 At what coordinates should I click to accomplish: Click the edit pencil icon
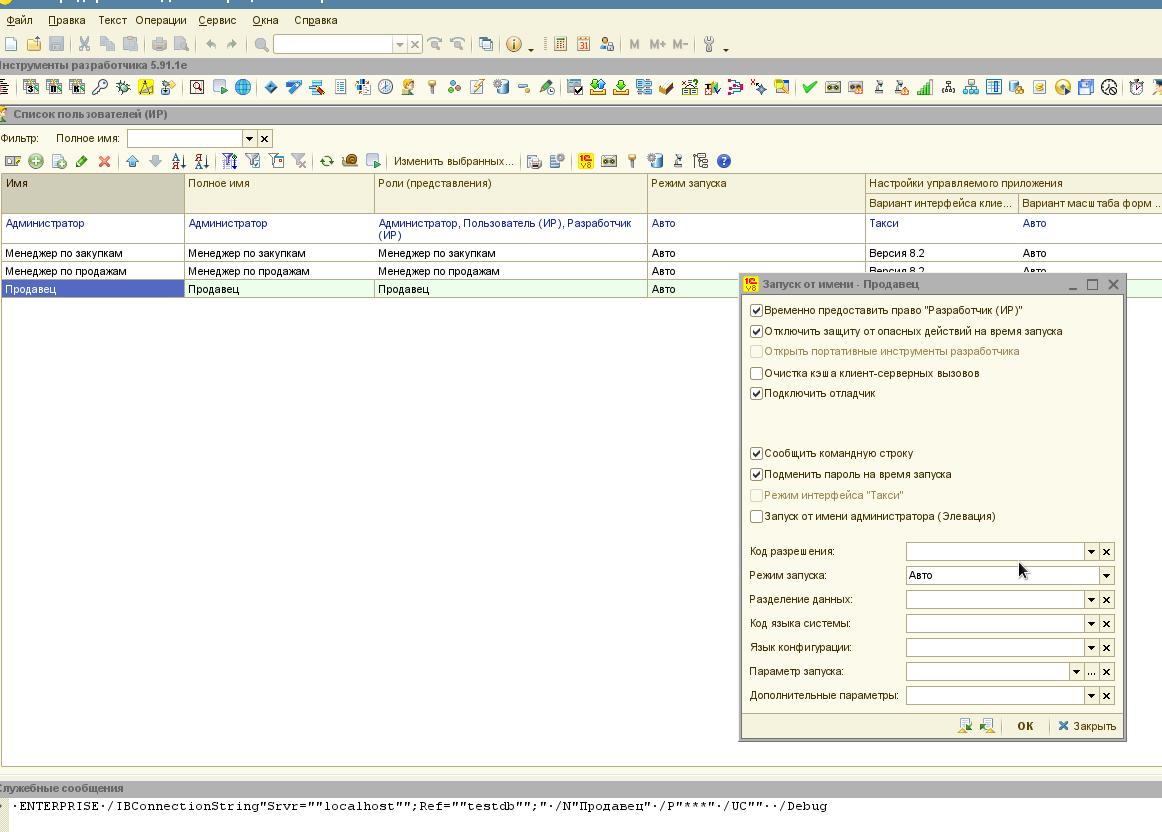click(x=82, y=161)
